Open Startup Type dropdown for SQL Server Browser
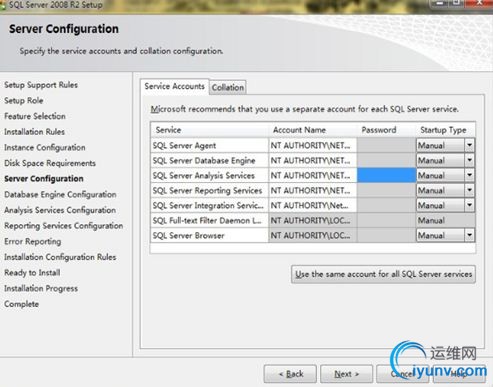Viewport: 493px width, 387px height. point(469,235)
